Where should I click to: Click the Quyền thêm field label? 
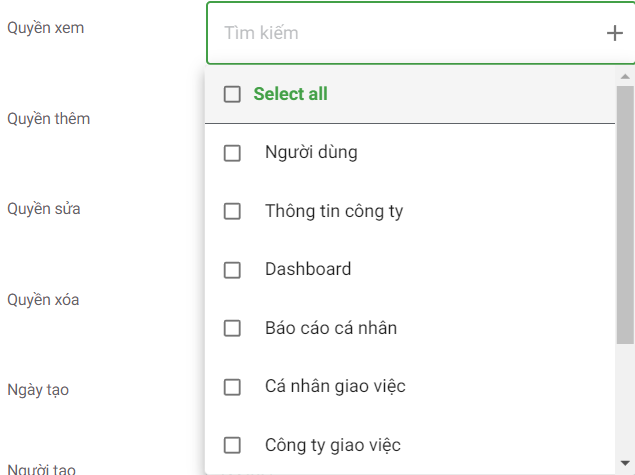tap(49, 119)
